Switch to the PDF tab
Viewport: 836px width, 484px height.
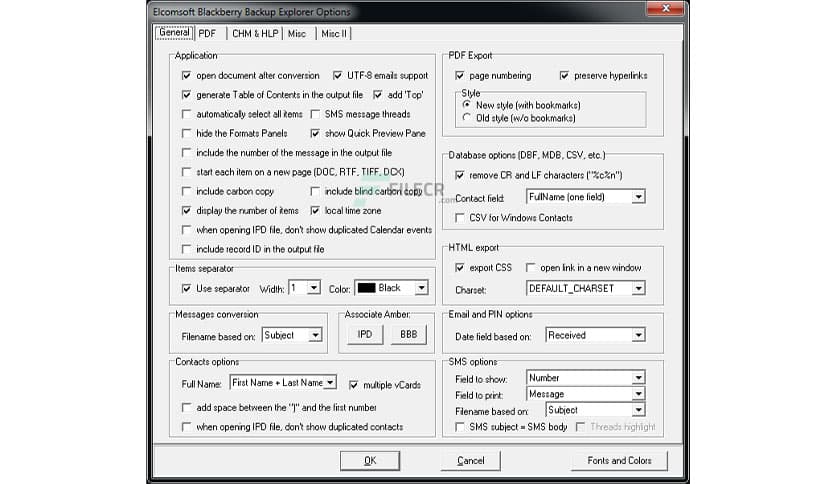[x=208, y=34]
